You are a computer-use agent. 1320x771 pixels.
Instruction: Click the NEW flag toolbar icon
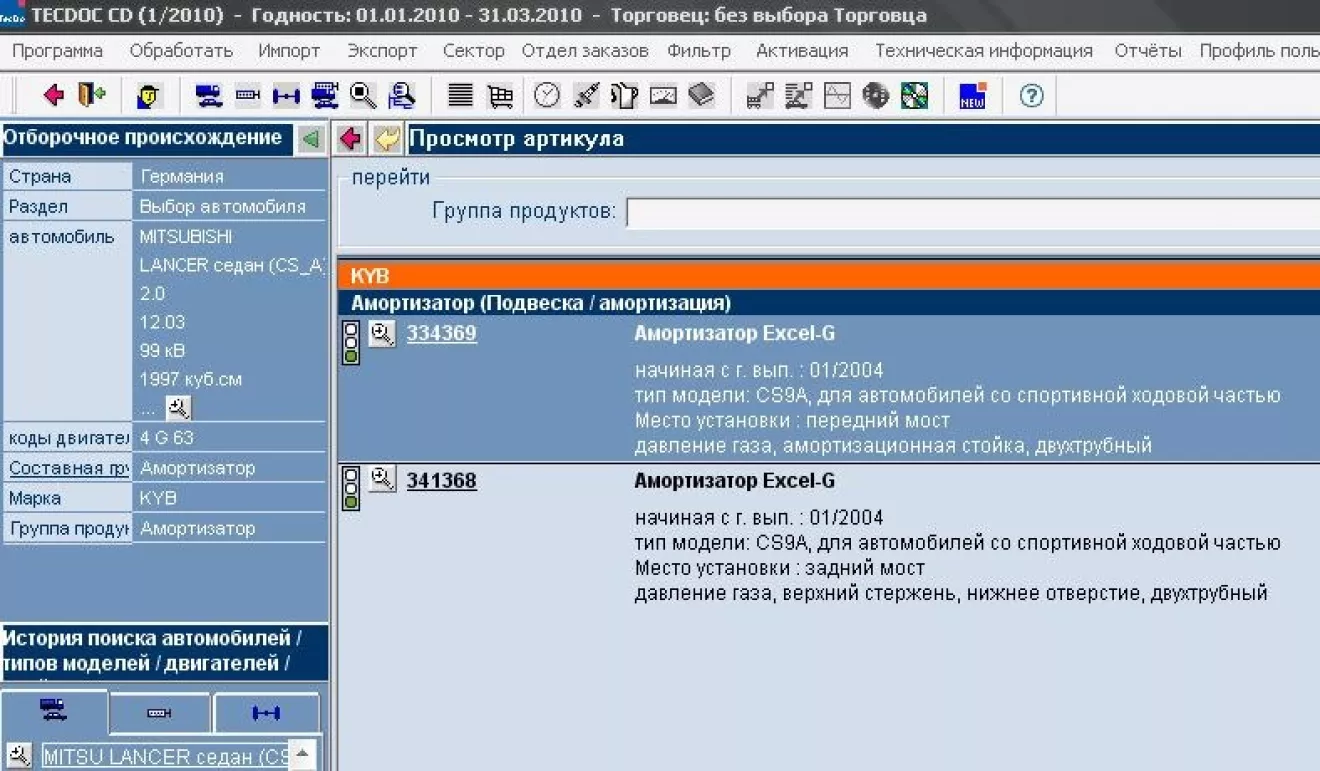972,96
